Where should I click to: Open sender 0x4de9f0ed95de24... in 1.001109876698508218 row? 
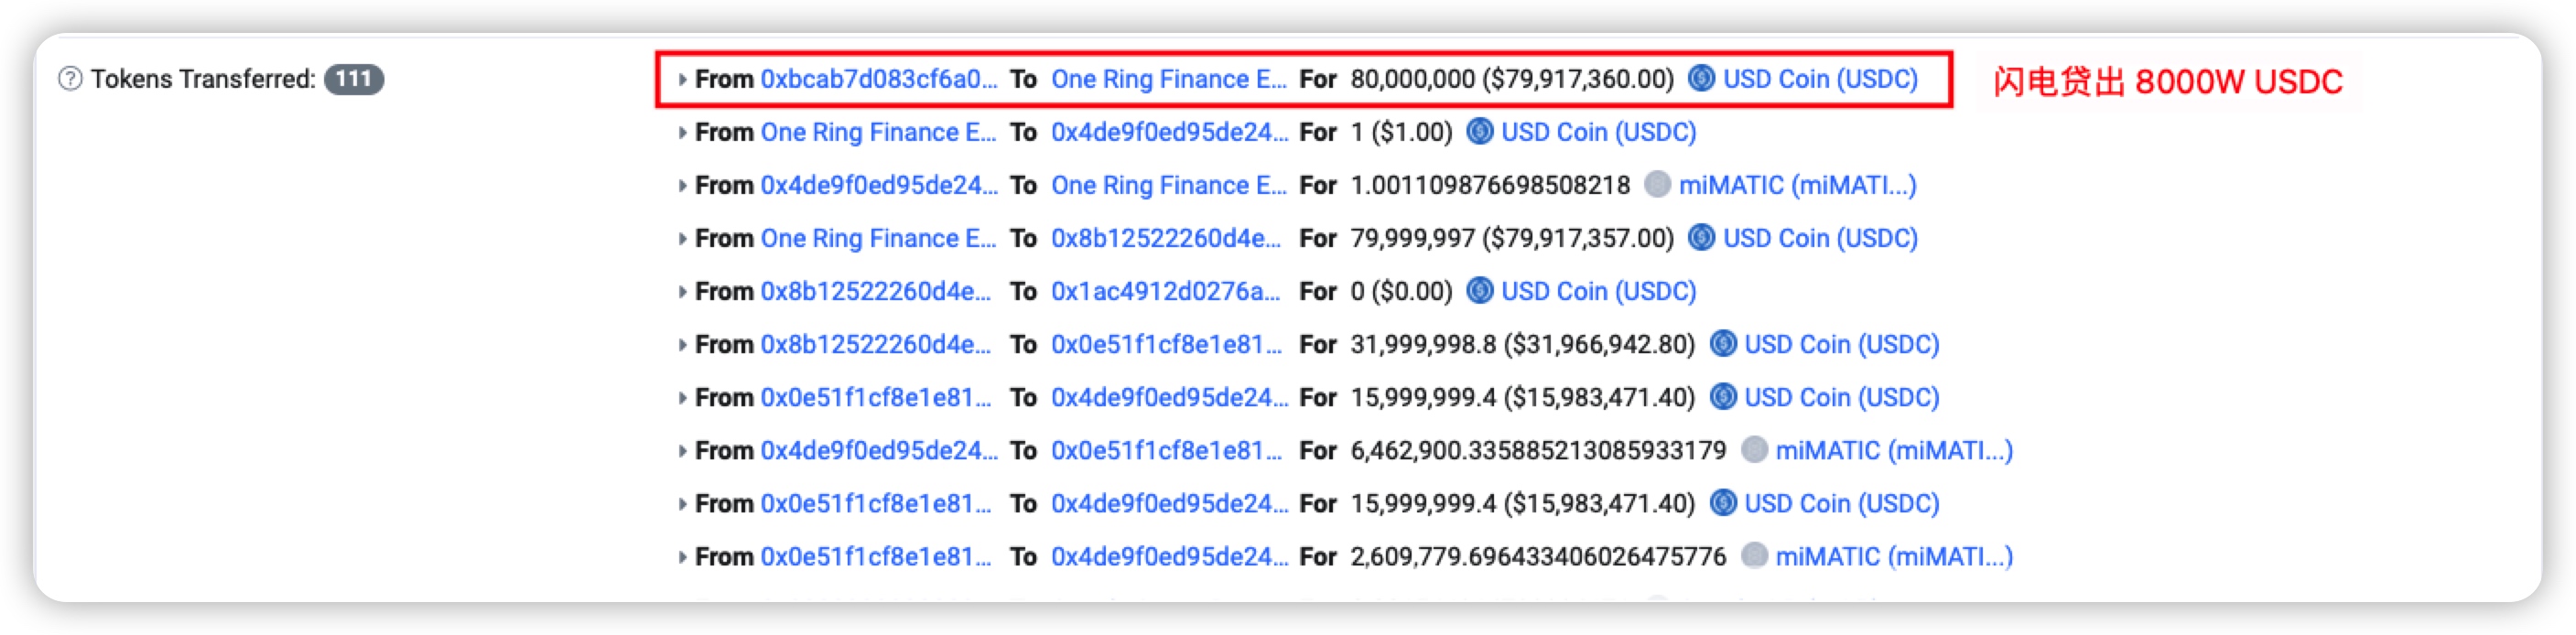tap(879, 185)
